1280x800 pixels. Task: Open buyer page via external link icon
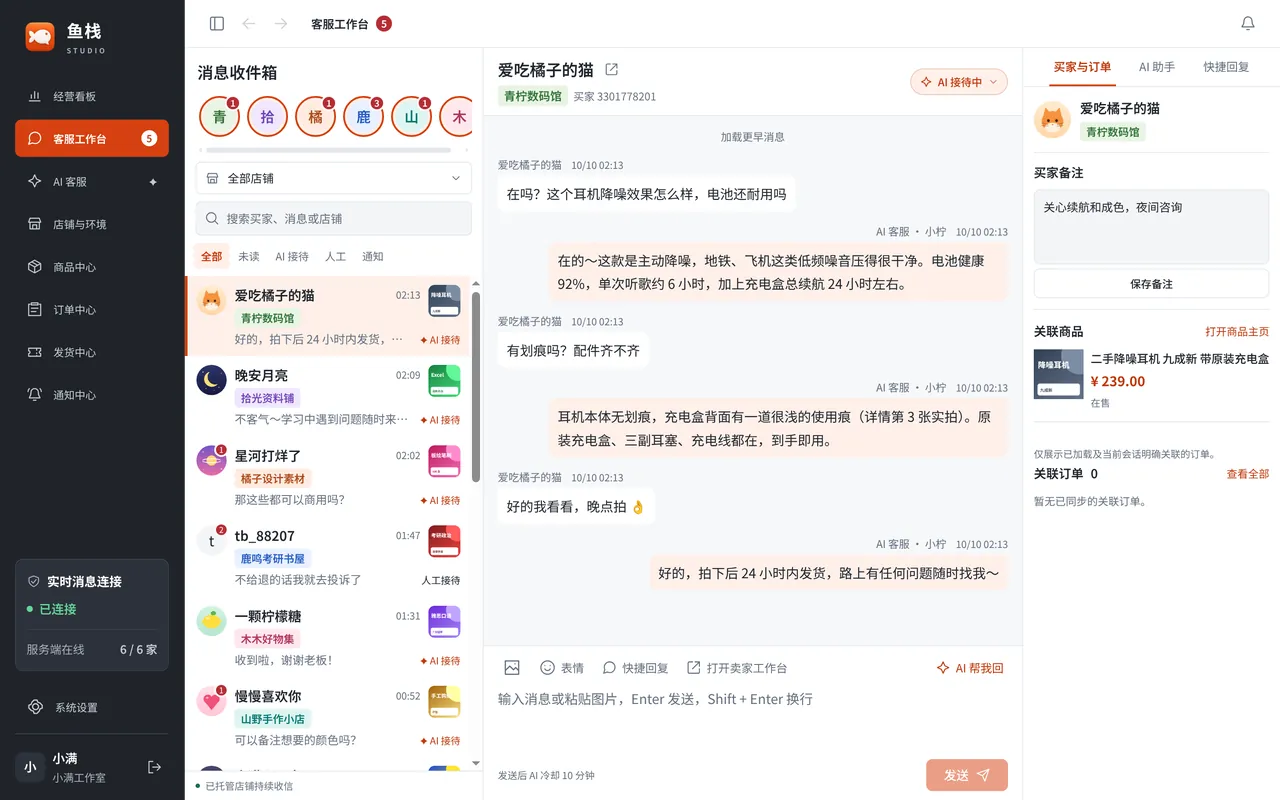pos(612,69)
